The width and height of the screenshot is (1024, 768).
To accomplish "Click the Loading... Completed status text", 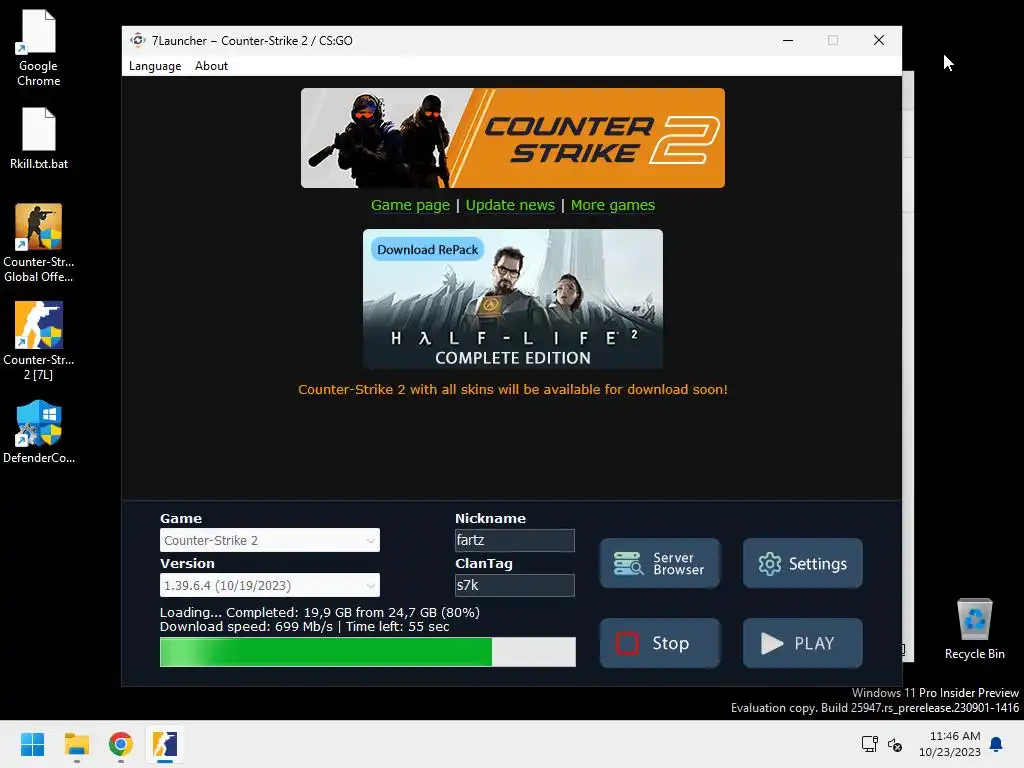I will [320, 613].
